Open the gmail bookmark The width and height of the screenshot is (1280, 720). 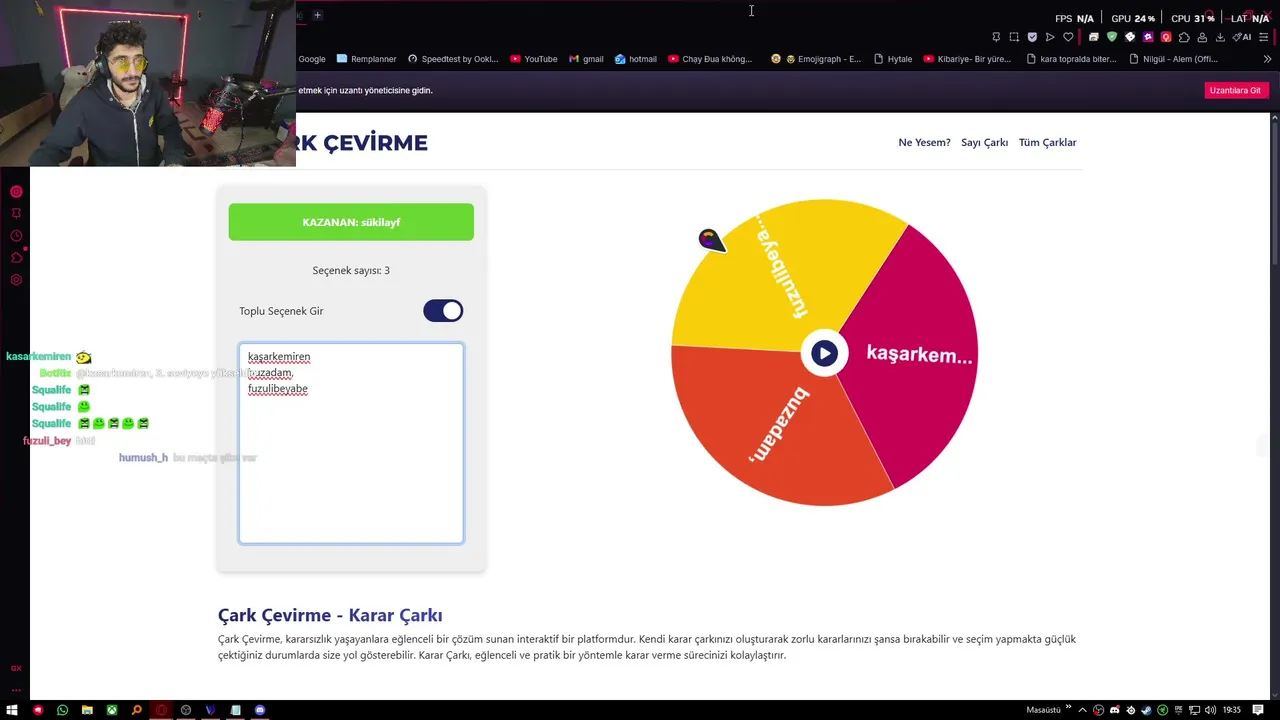586,59
